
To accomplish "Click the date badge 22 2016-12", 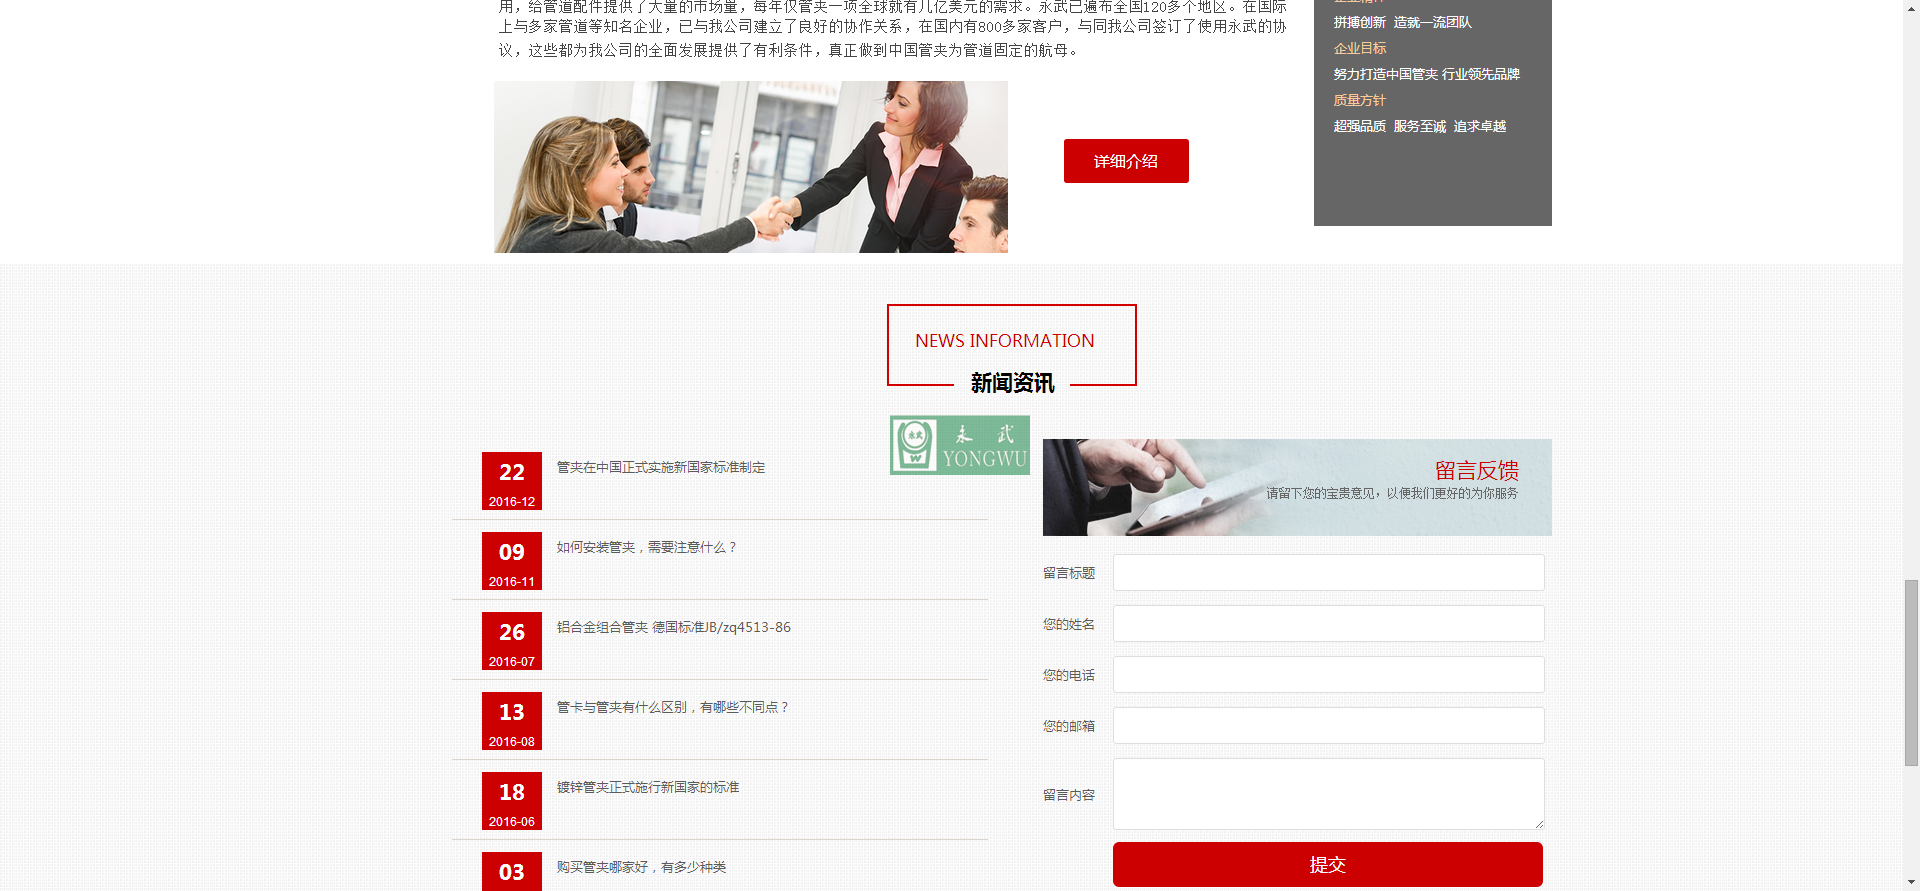I will pyautogui.click(x=512, y=481).
